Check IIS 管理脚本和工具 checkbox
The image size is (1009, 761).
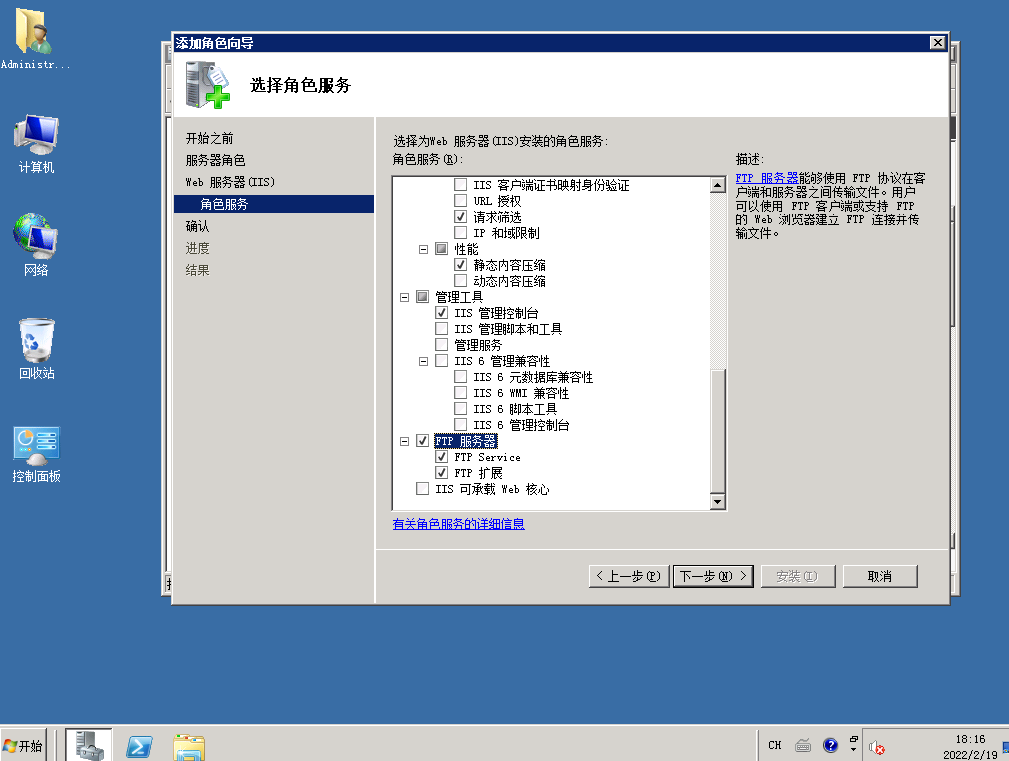point(441,329)
